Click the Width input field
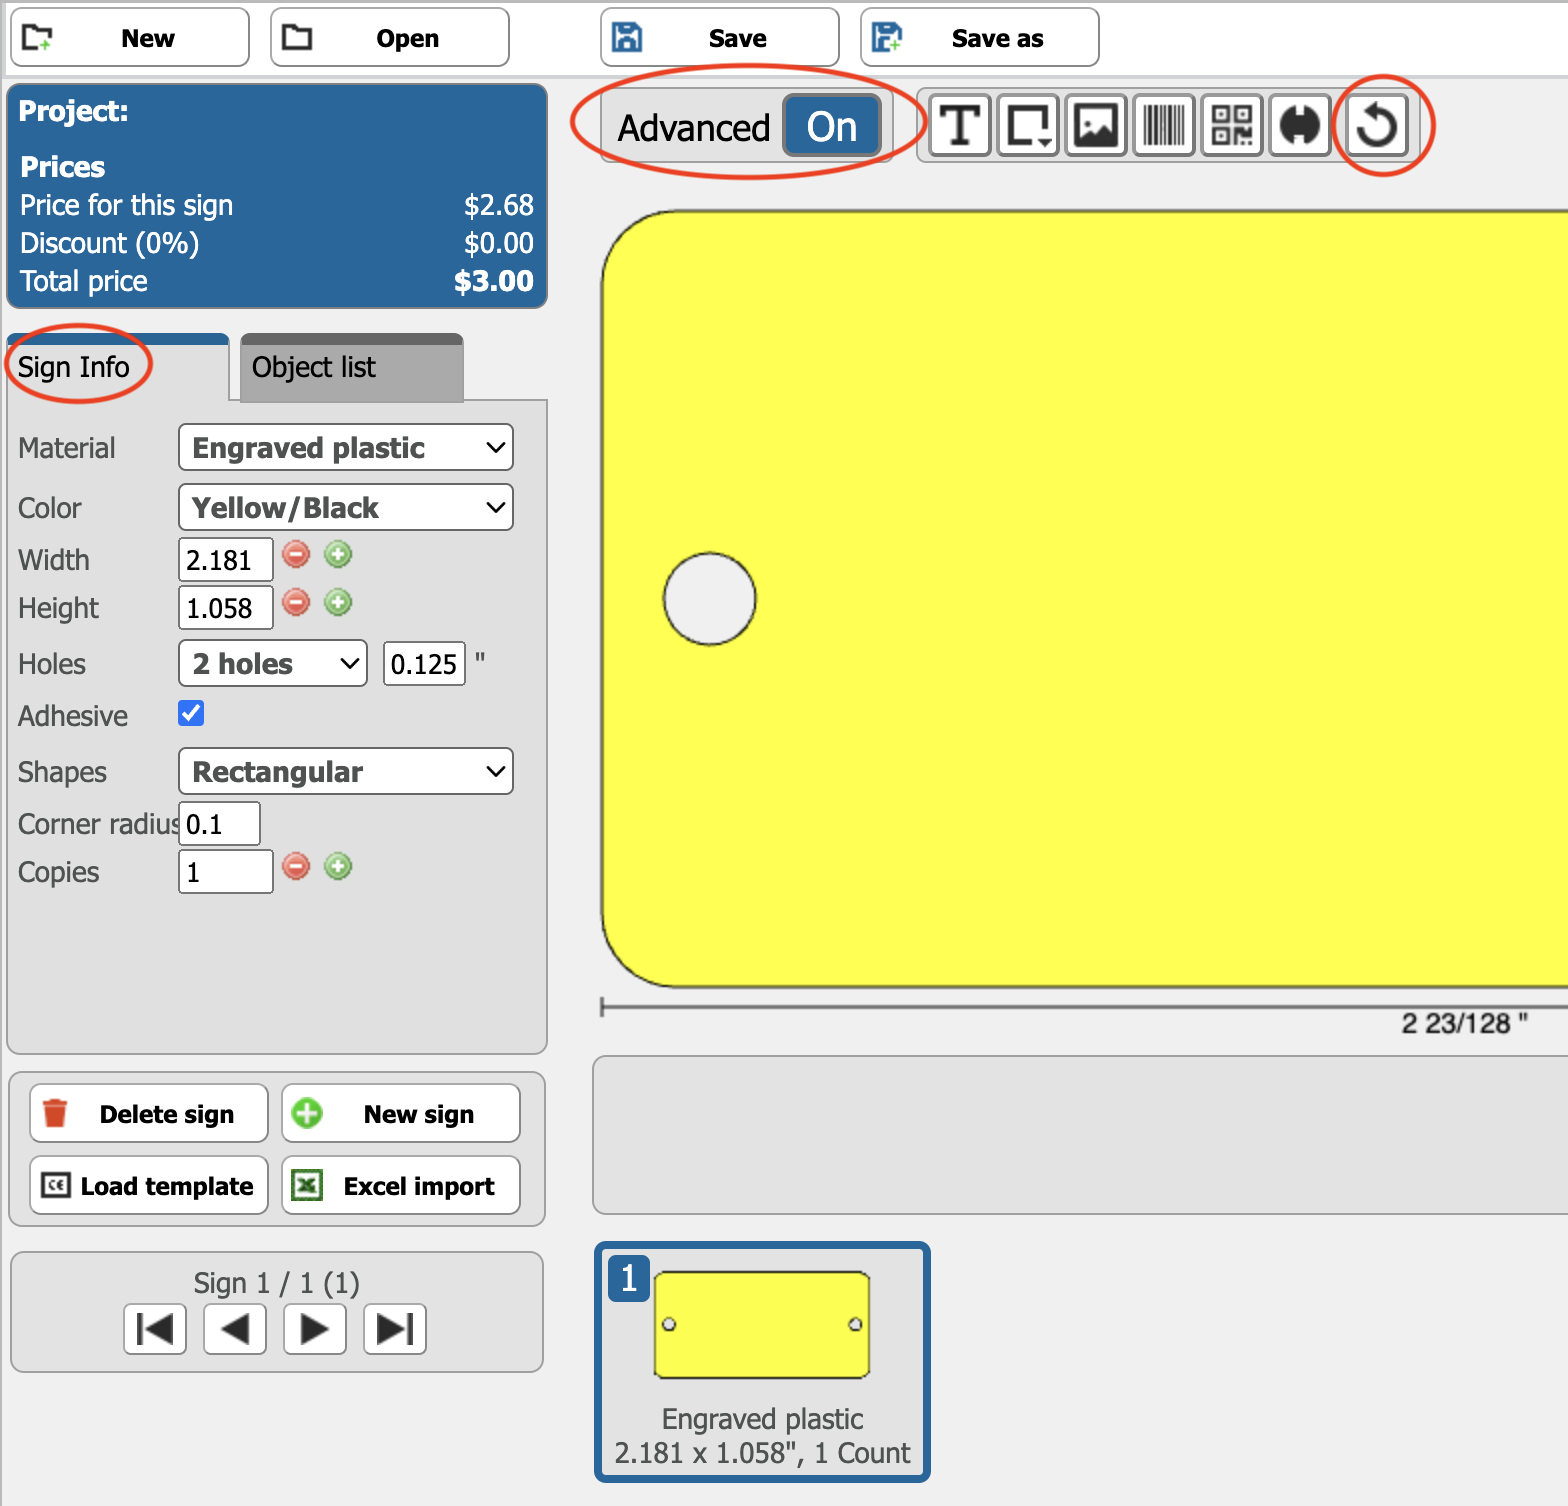This screenshot has height=1506, width=1568. click(226, 559)
